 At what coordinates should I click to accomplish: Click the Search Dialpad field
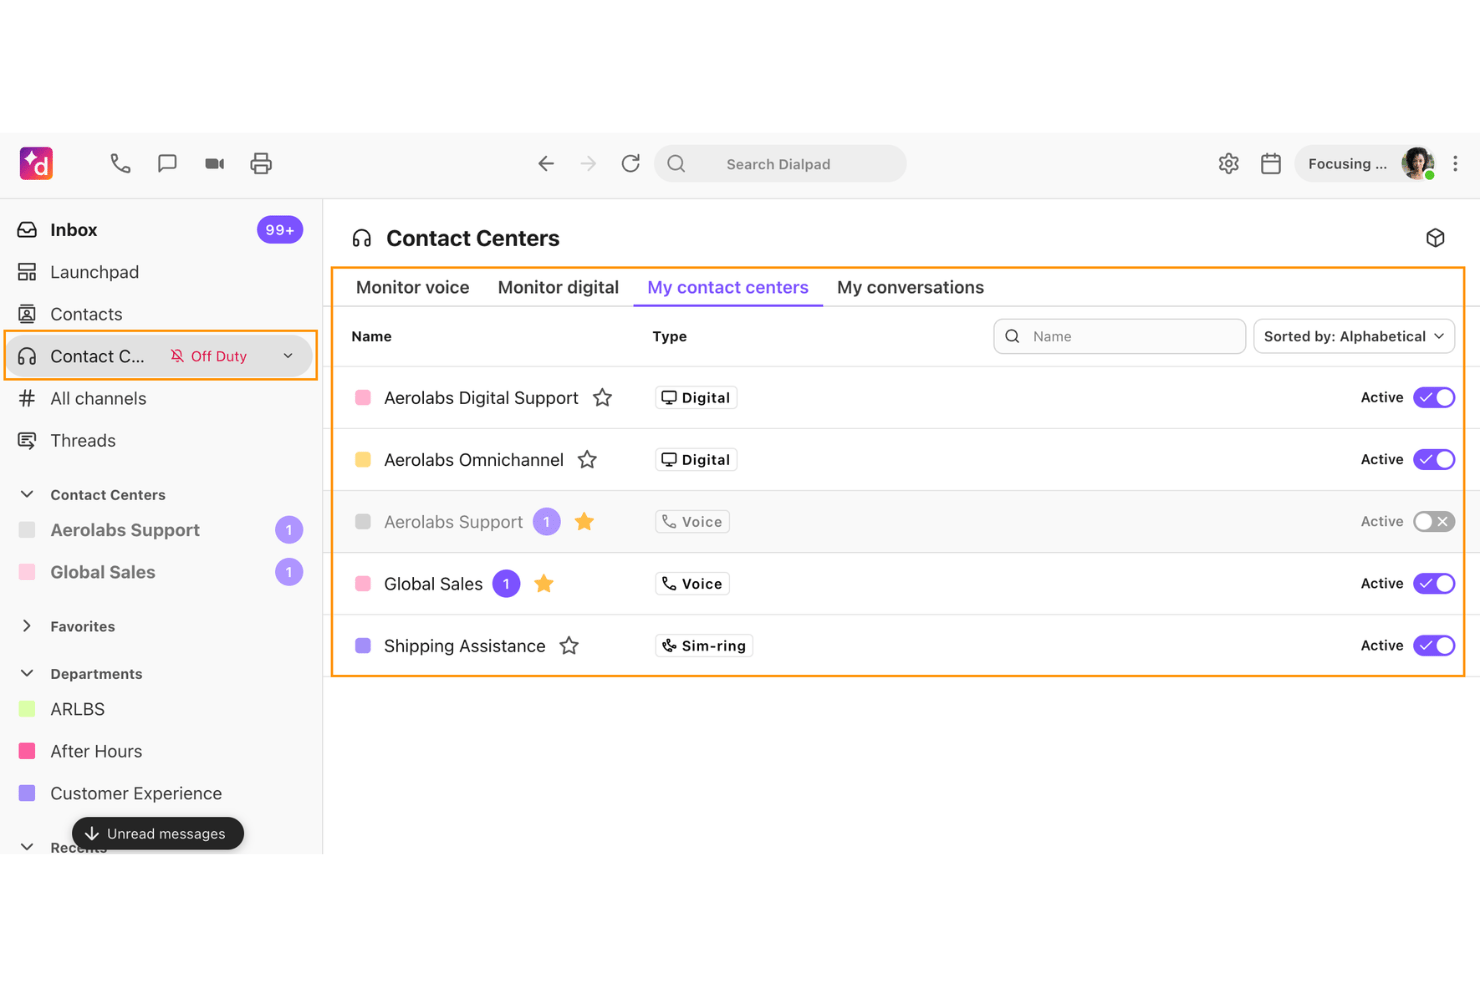click(780, 164)
